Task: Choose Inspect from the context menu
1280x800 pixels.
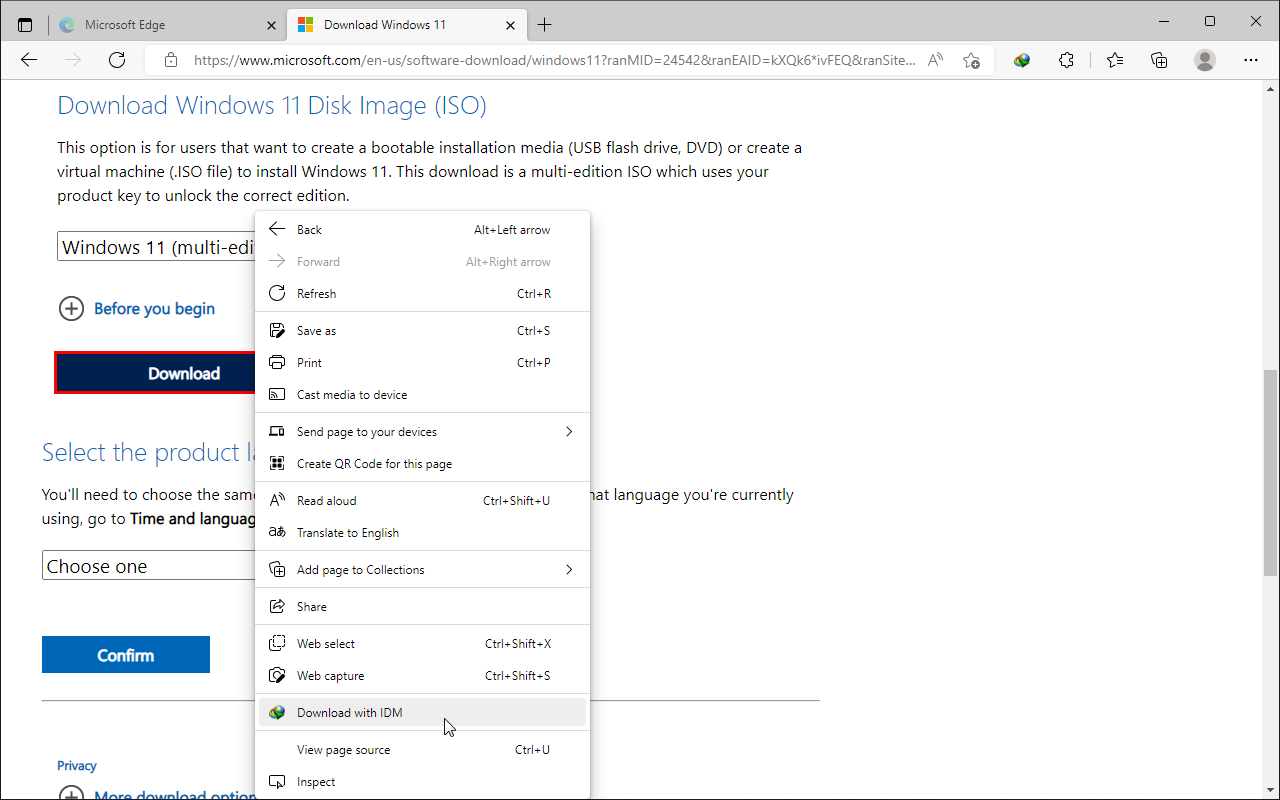Action: (x=422, y=782)
